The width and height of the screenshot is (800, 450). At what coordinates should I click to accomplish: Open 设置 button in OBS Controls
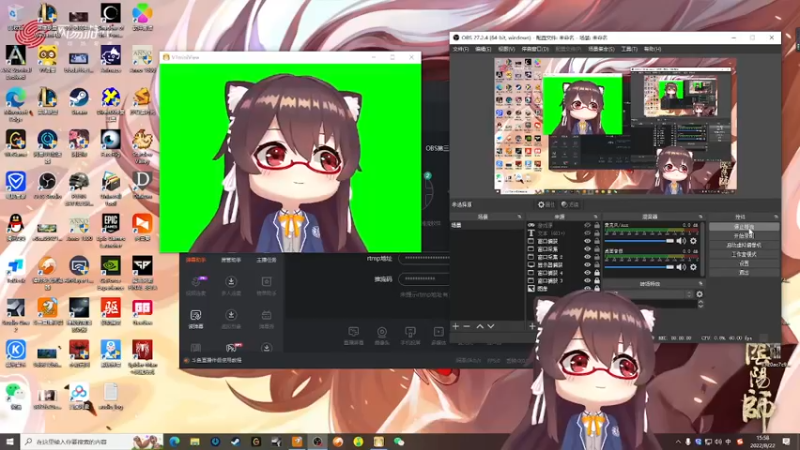tap(744, 263)
